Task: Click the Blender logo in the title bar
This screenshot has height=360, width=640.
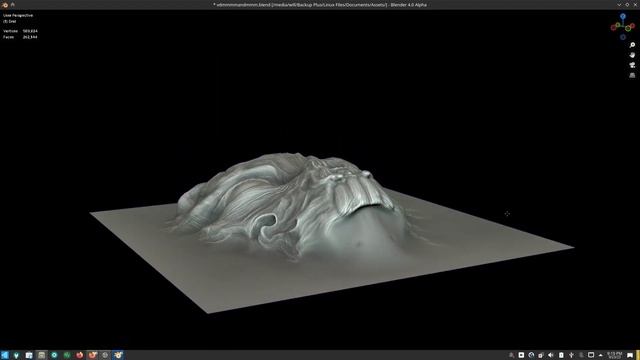Action: tap(5, 4)
